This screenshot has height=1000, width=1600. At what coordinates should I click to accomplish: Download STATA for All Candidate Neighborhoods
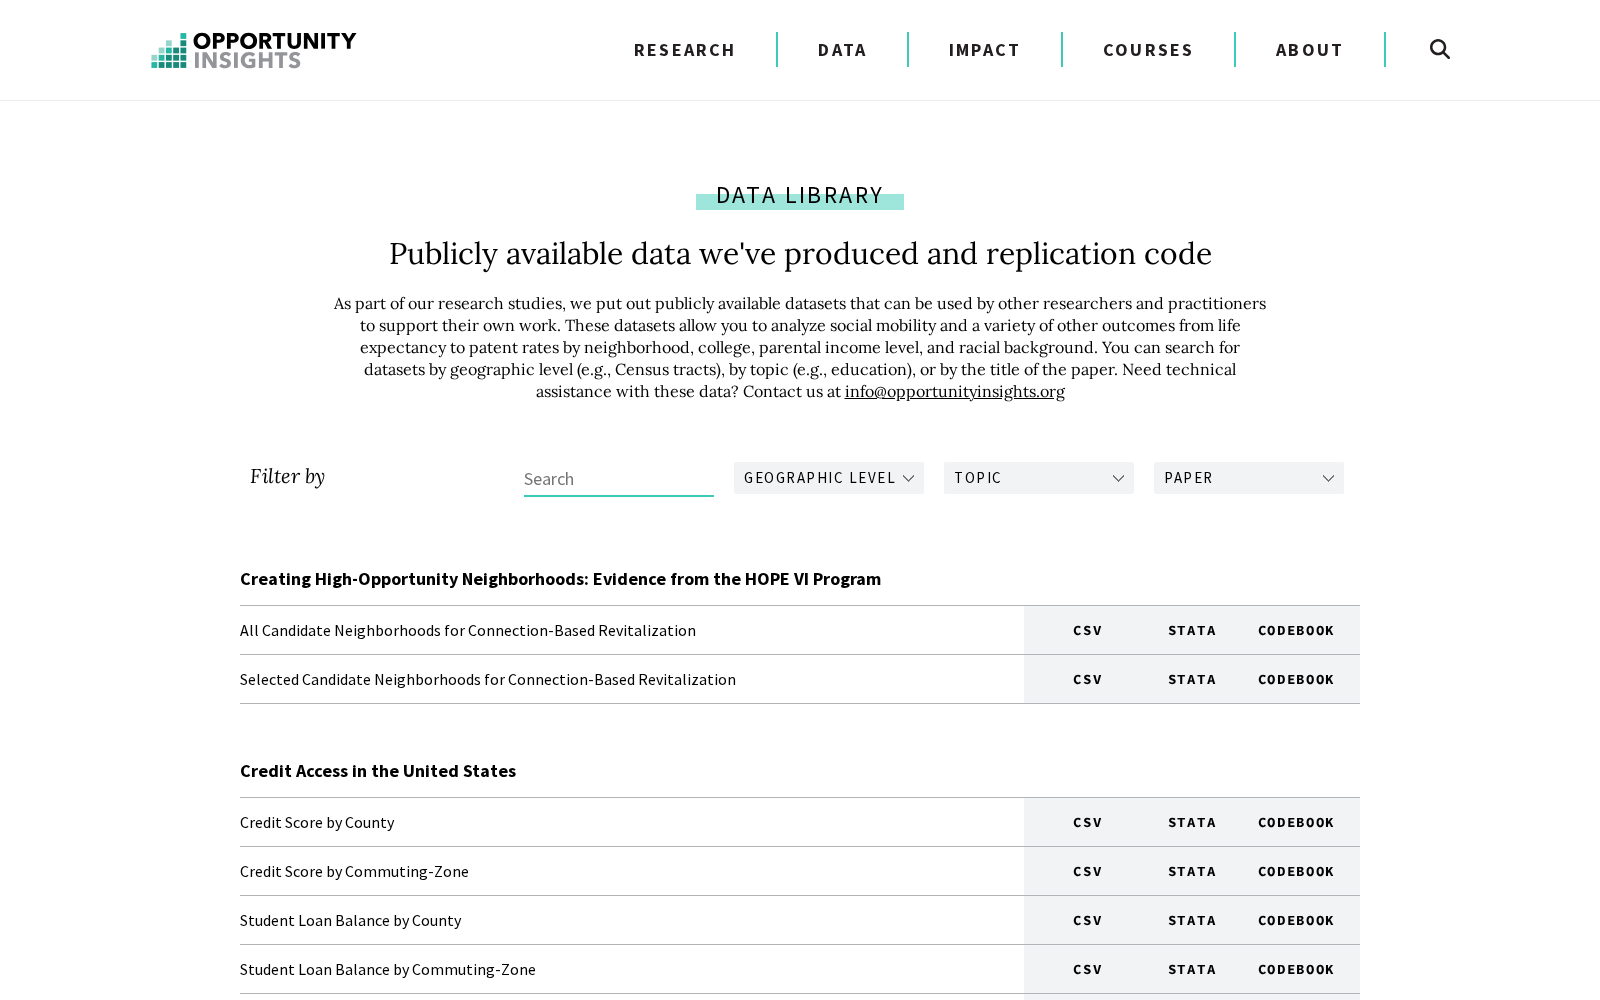(1192, 630)
